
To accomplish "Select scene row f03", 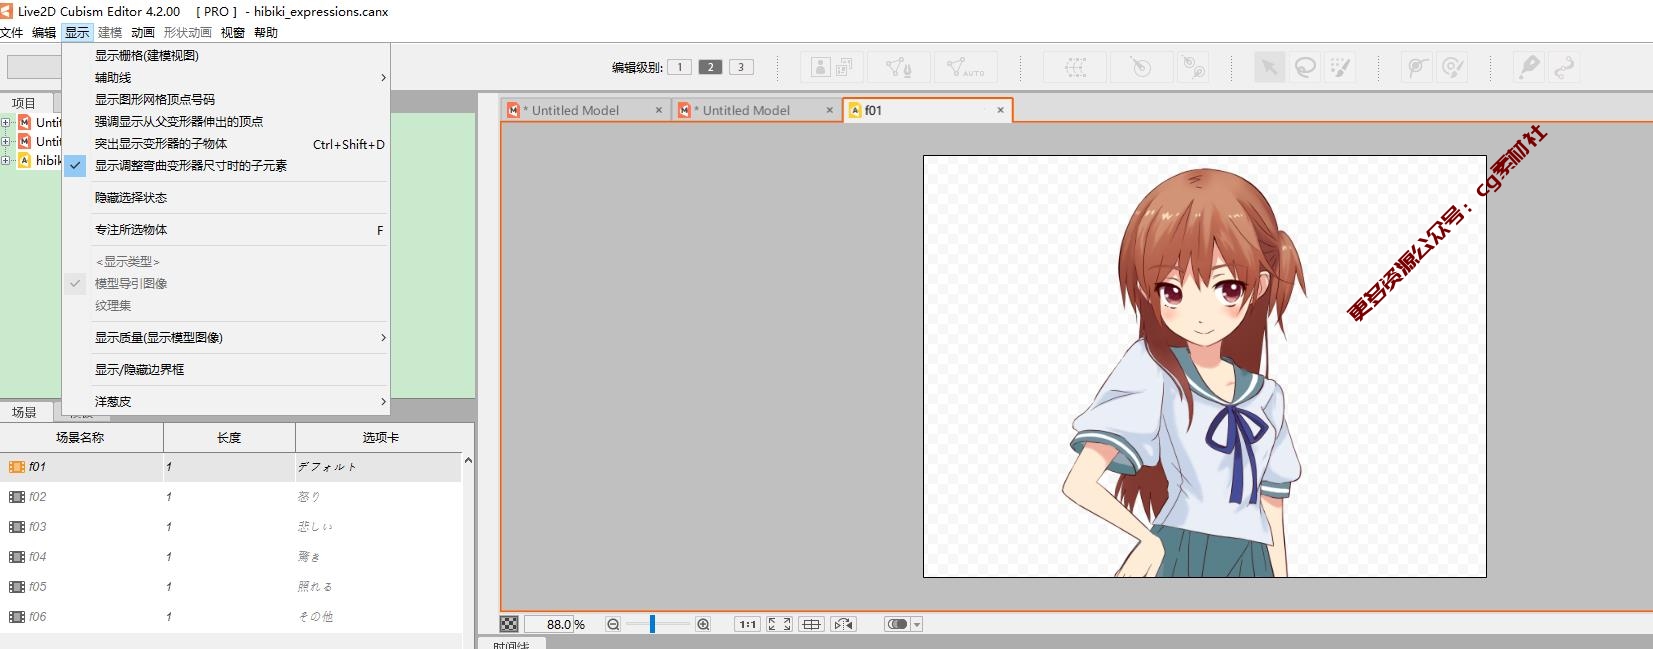I will (x=231, y=527).
